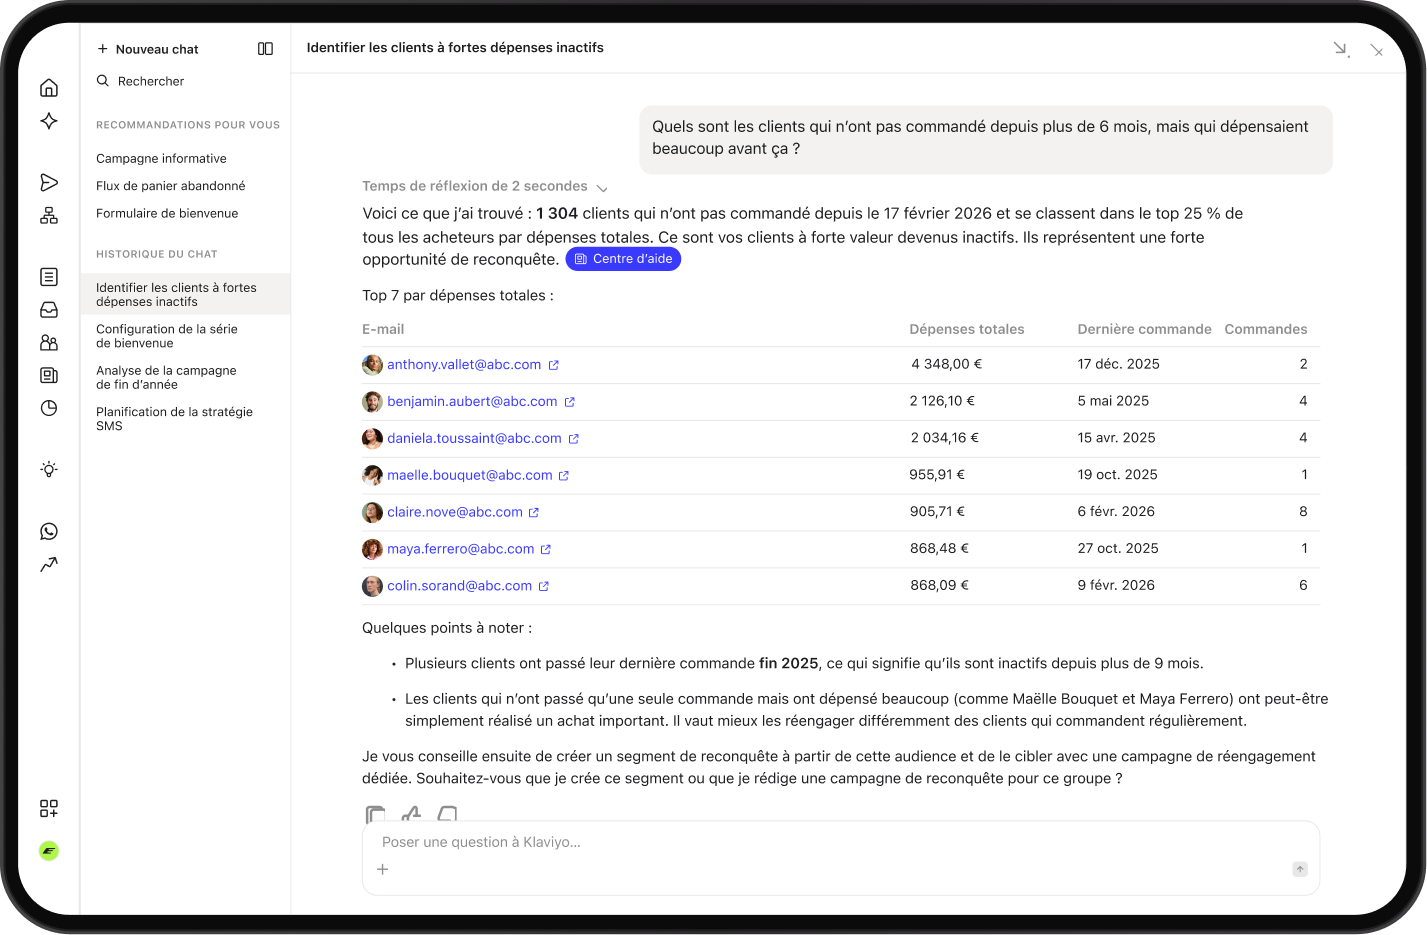Viewport: 1427px width, 935px height.
Task: Open the Content newspaper icon
Action: tap(49, 375)
